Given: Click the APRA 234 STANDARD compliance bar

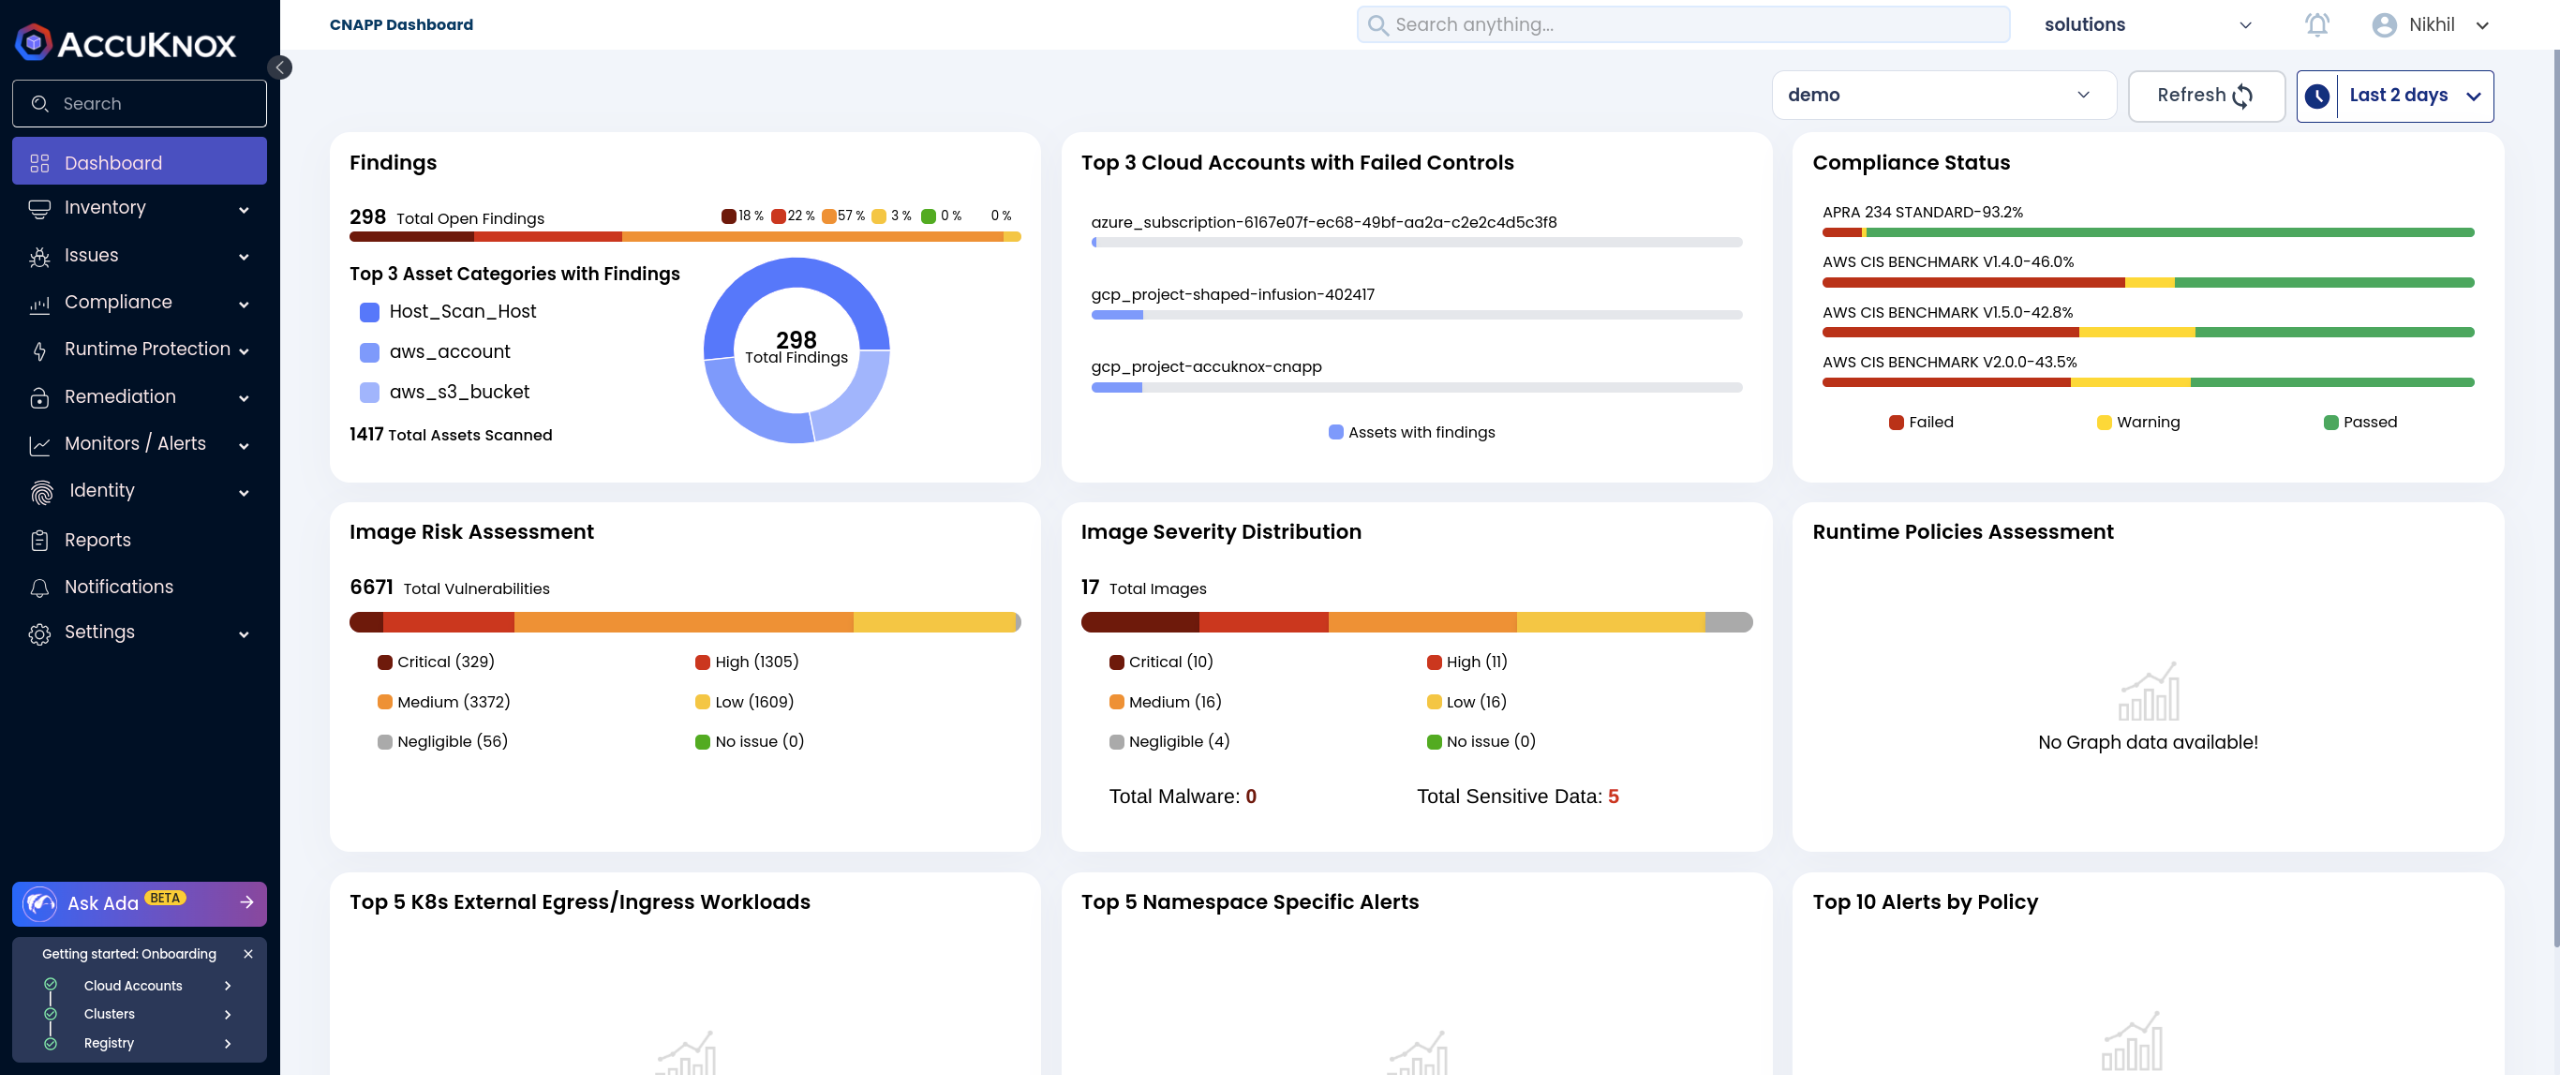Looking at the screenshot, I should [x=2147, y=232].
